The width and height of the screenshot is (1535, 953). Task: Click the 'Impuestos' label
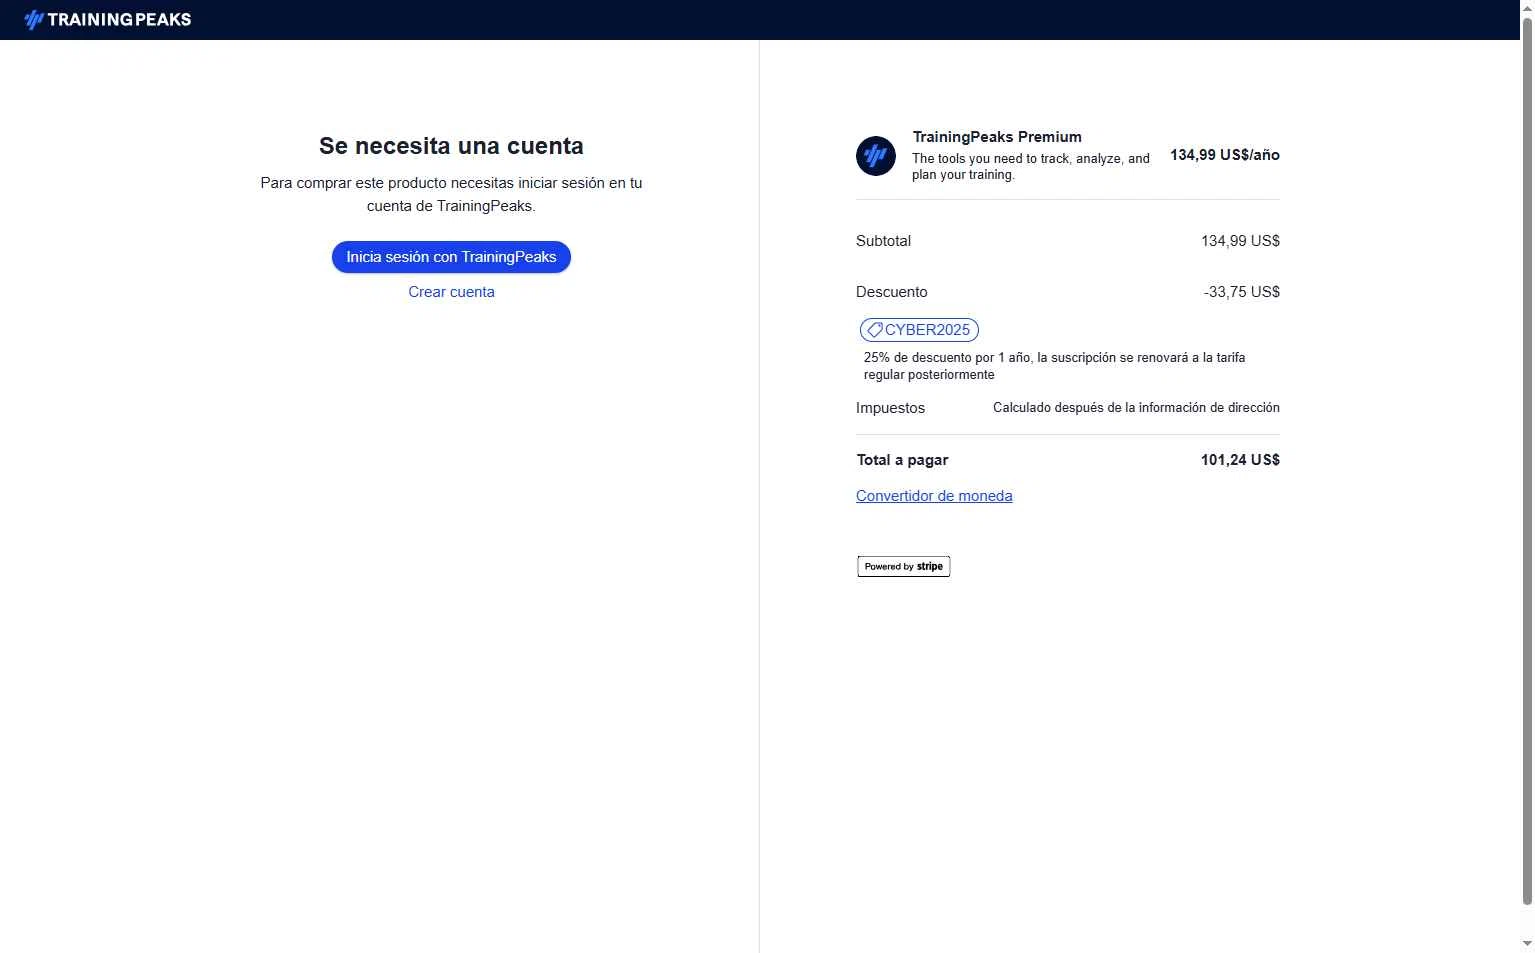[890, 408]
